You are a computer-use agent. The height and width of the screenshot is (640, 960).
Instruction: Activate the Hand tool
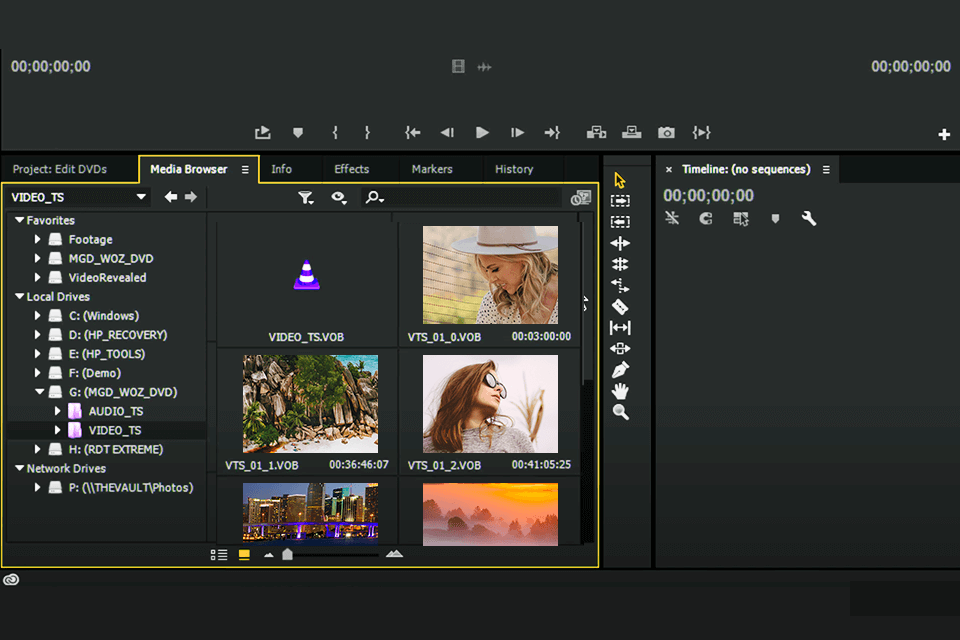(620, 391)
